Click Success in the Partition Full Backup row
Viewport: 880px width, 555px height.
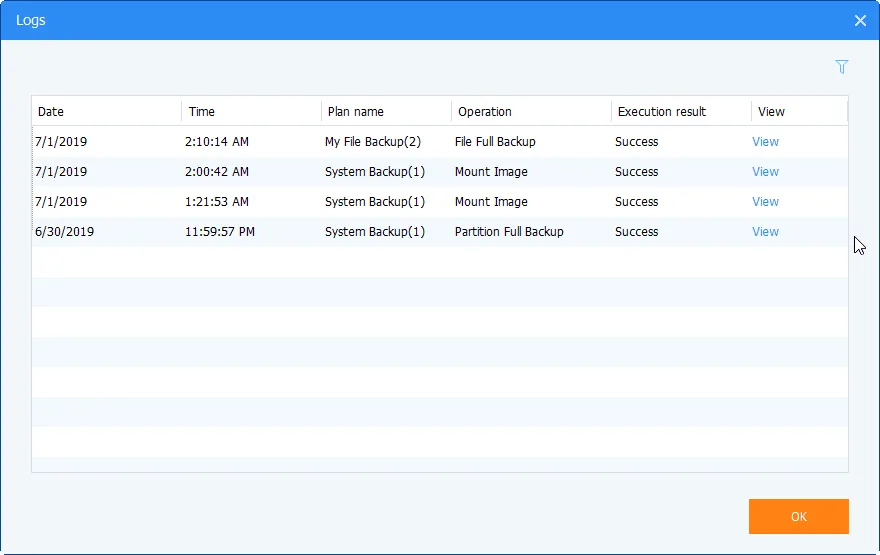coord(636,232)
